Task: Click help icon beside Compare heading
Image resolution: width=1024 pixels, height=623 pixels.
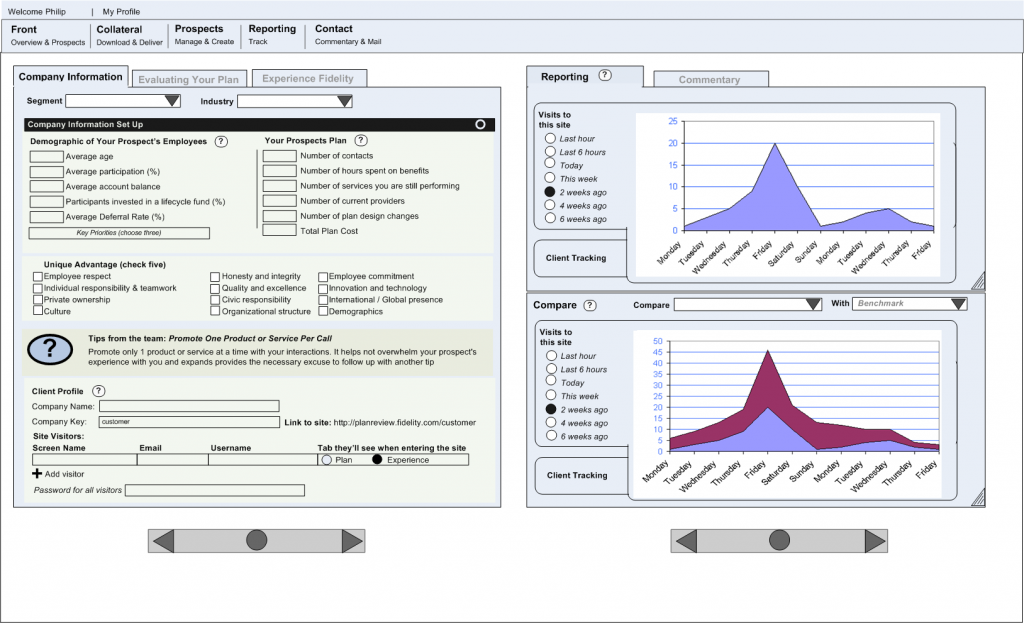Action: 590,305
